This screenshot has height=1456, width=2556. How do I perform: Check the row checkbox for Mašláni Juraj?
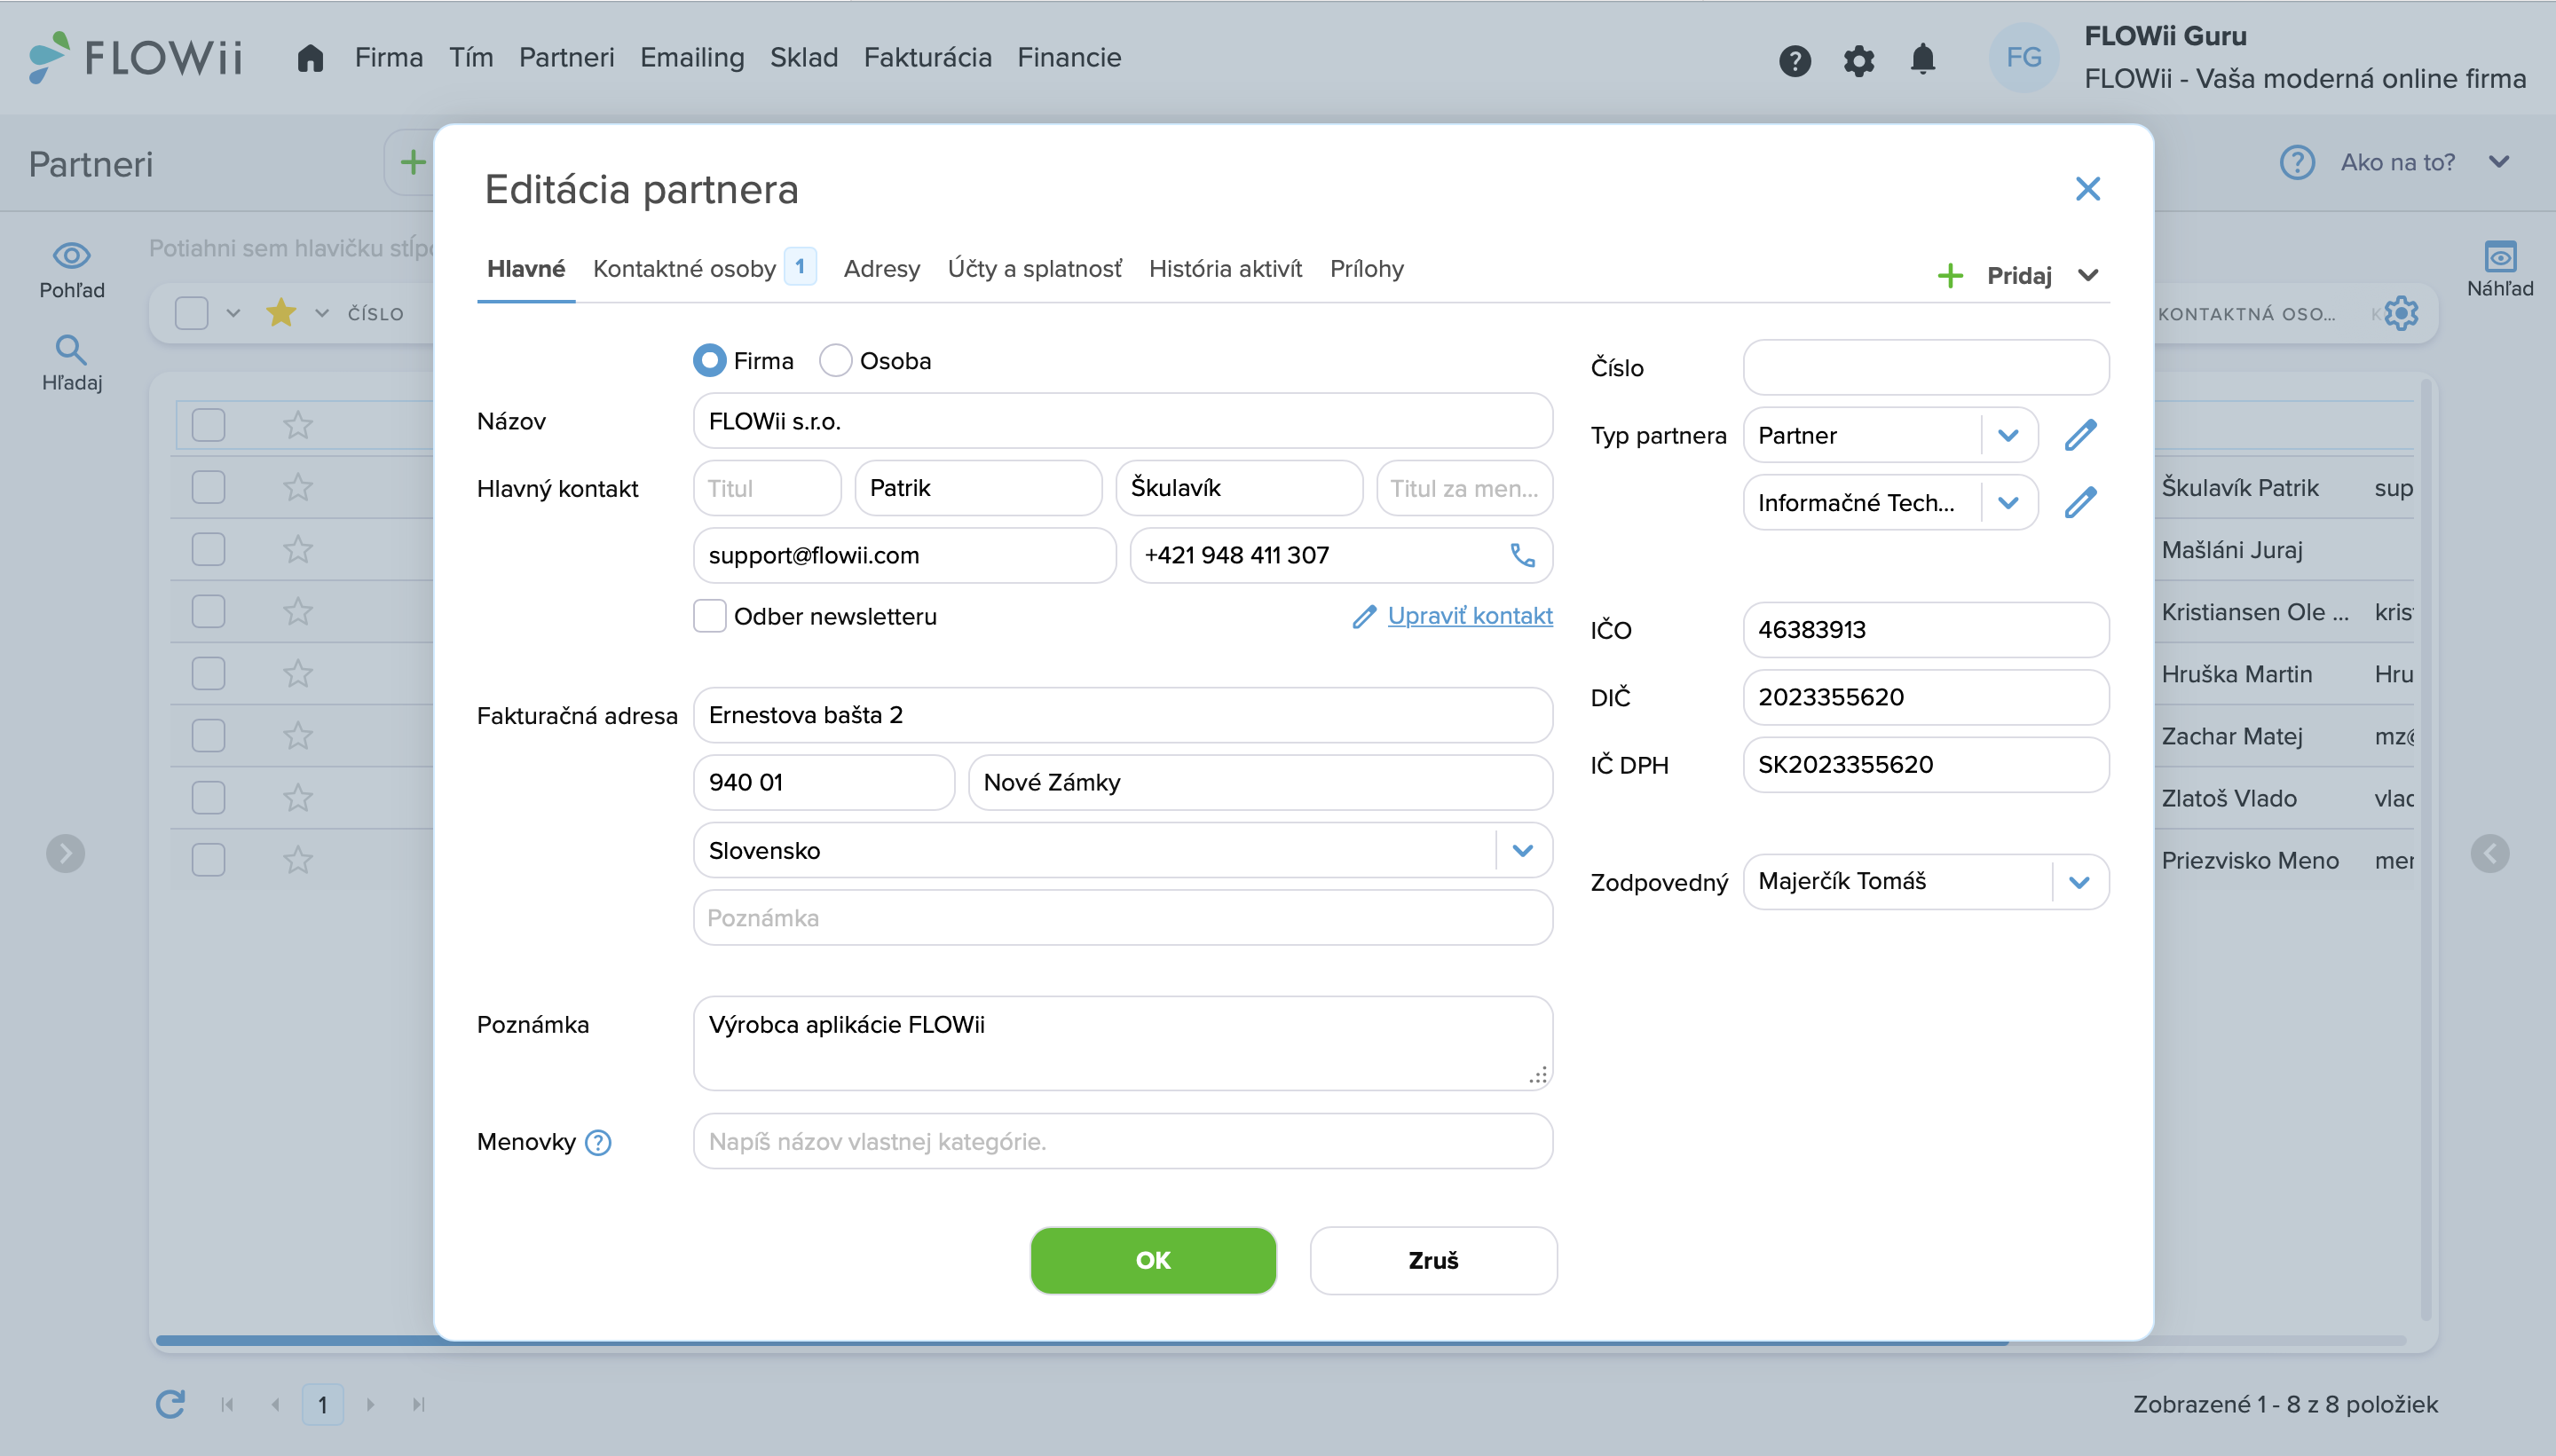click(208, 549)
